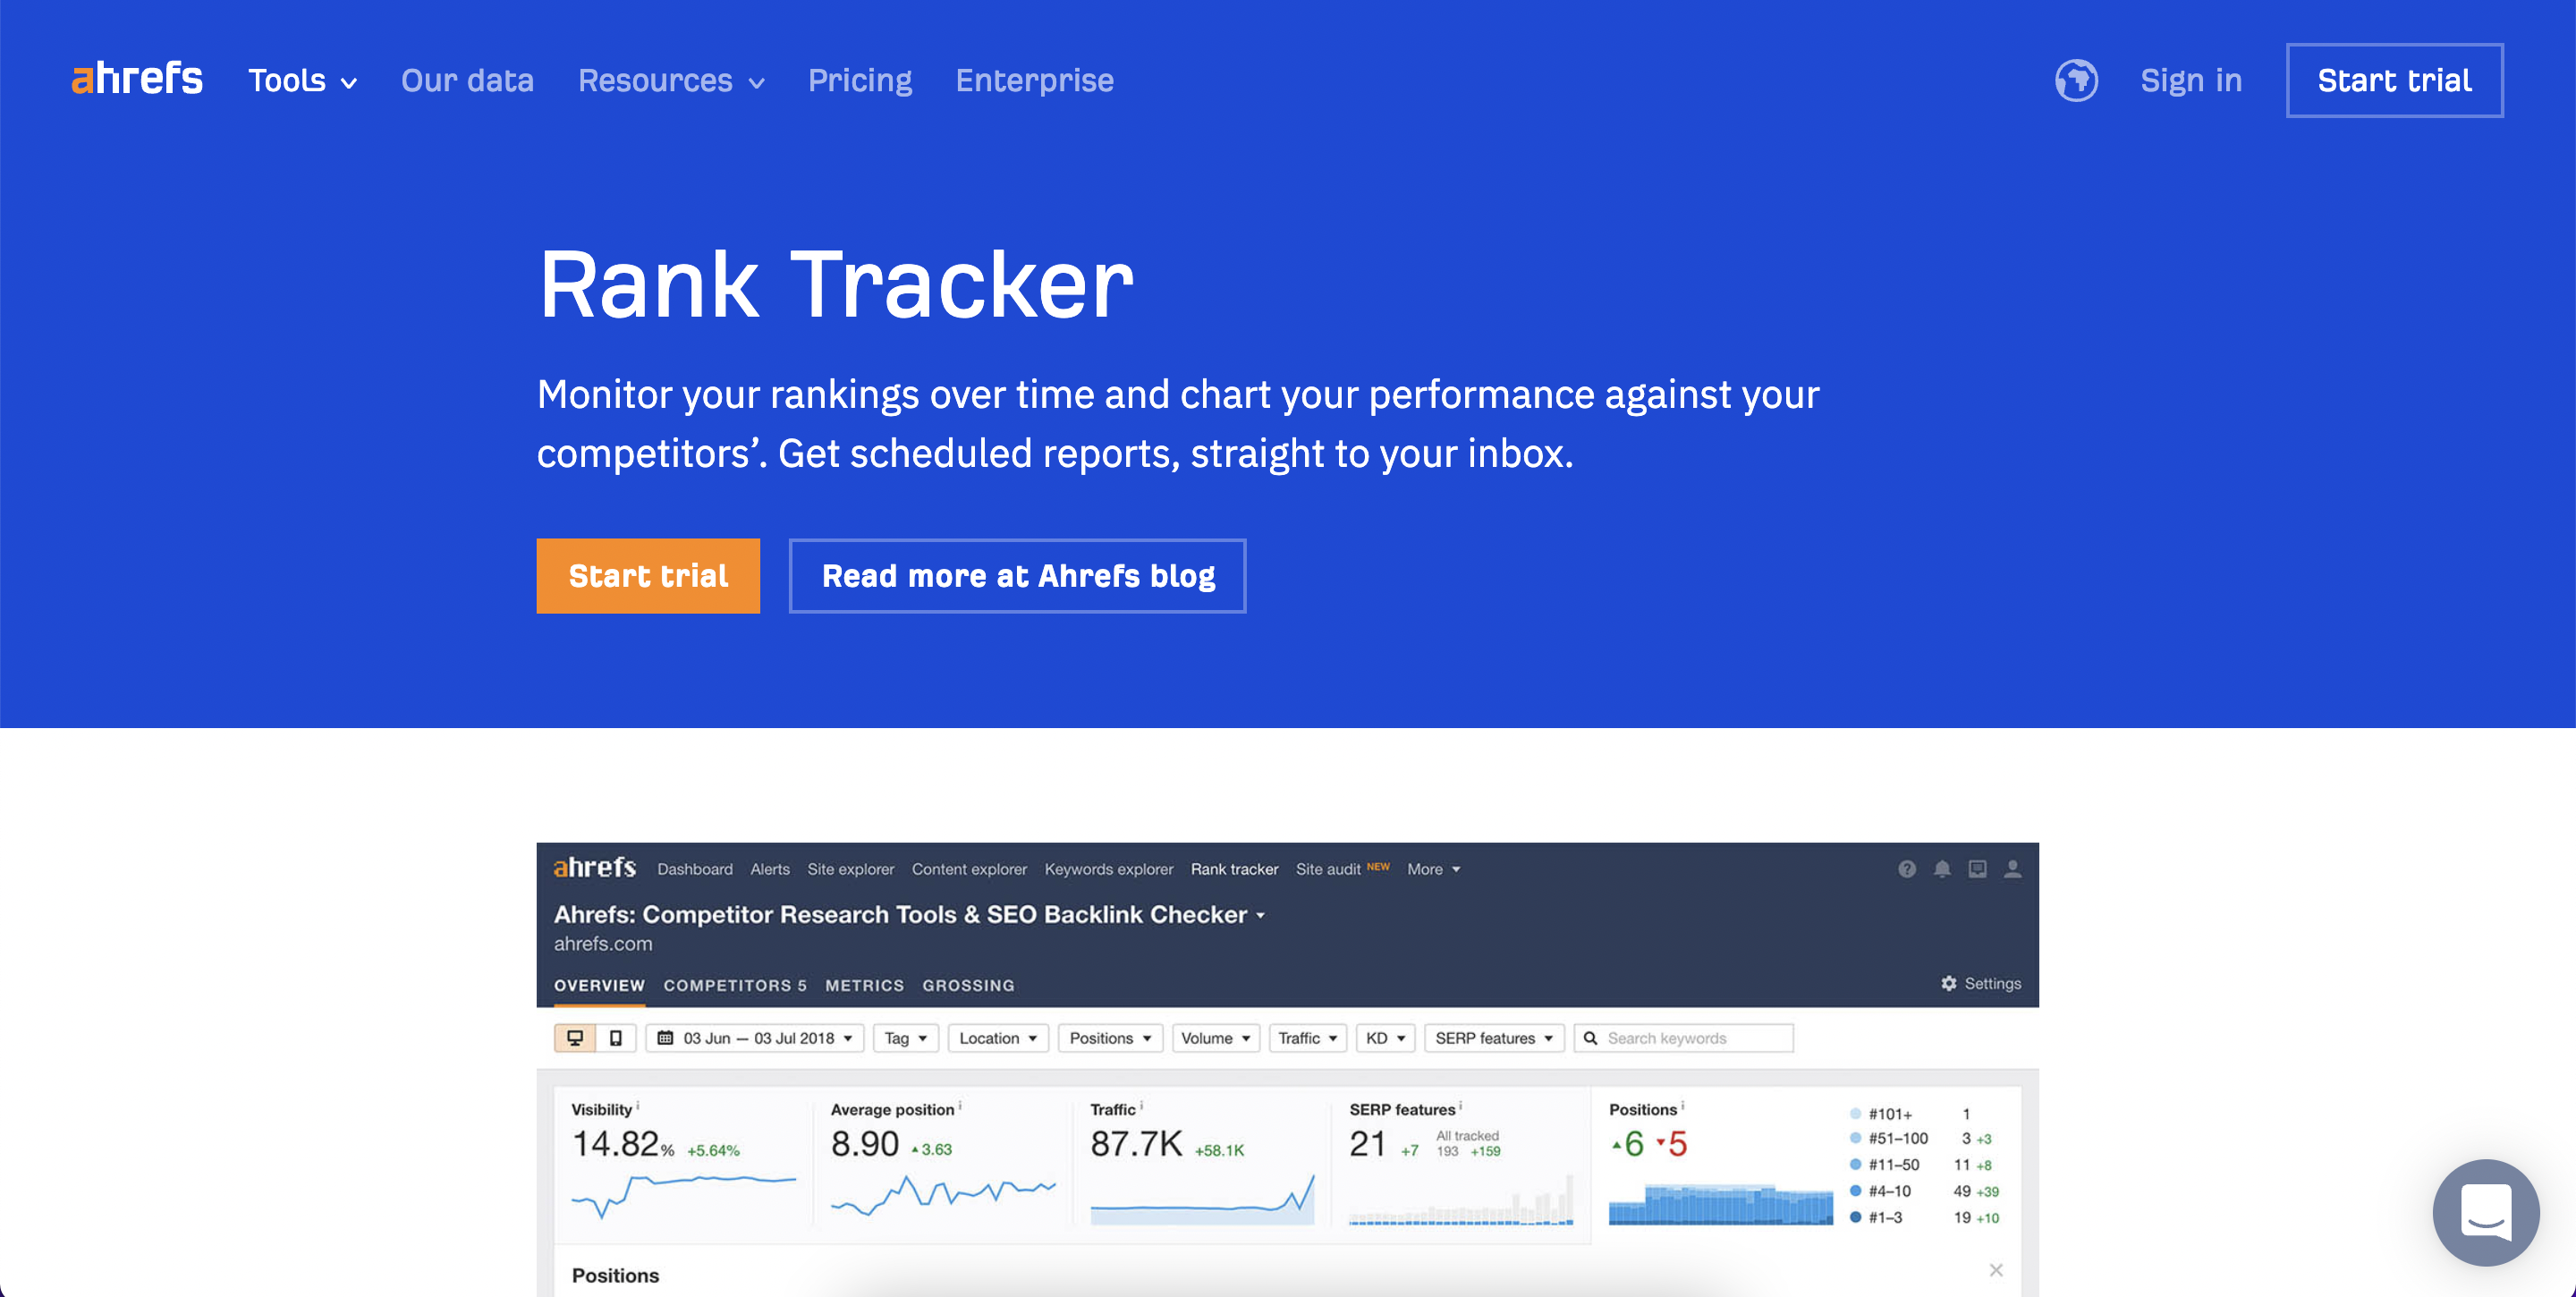Expand the Tools menu
The width and height of the screenshot is (2576, 1297).
302,80
